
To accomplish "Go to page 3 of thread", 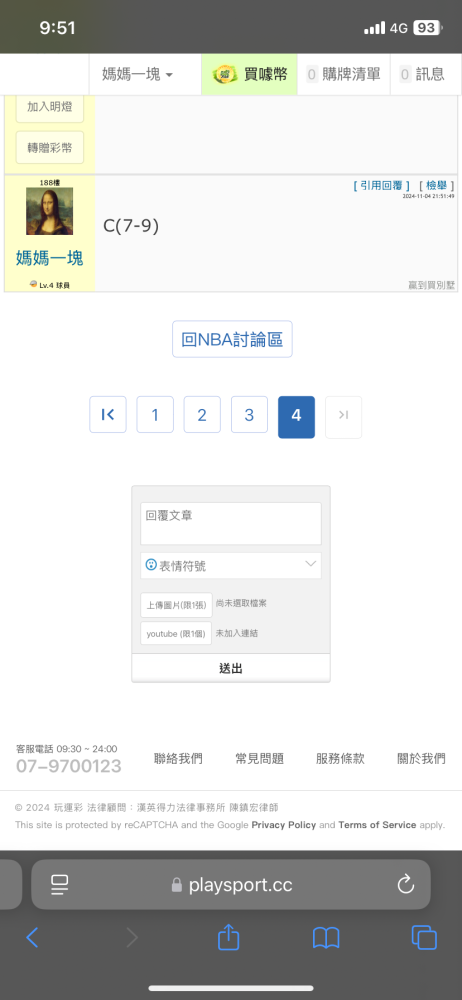I will [250, 415].
